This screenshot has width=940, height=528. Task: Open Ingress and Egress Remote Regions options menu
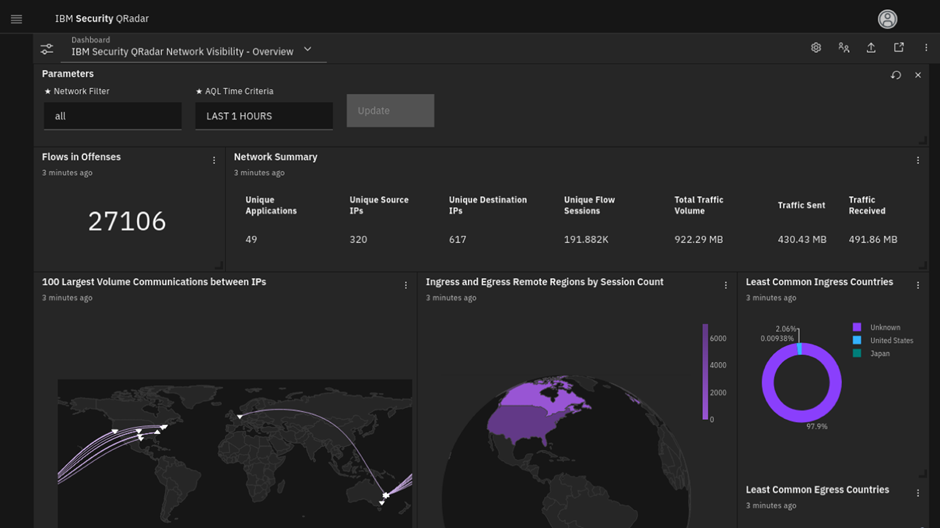pos(725,285)
